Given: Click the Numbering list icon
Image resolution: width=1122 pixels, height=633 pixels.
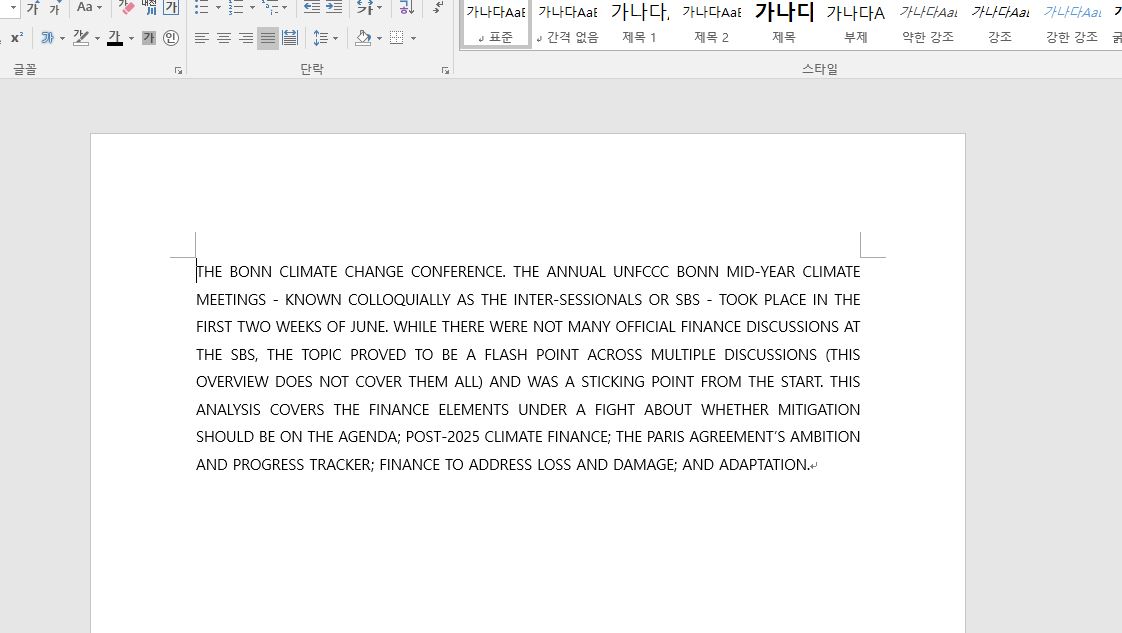Looking at the screenshot, I should pyautogui.click(x=235, y=8).
